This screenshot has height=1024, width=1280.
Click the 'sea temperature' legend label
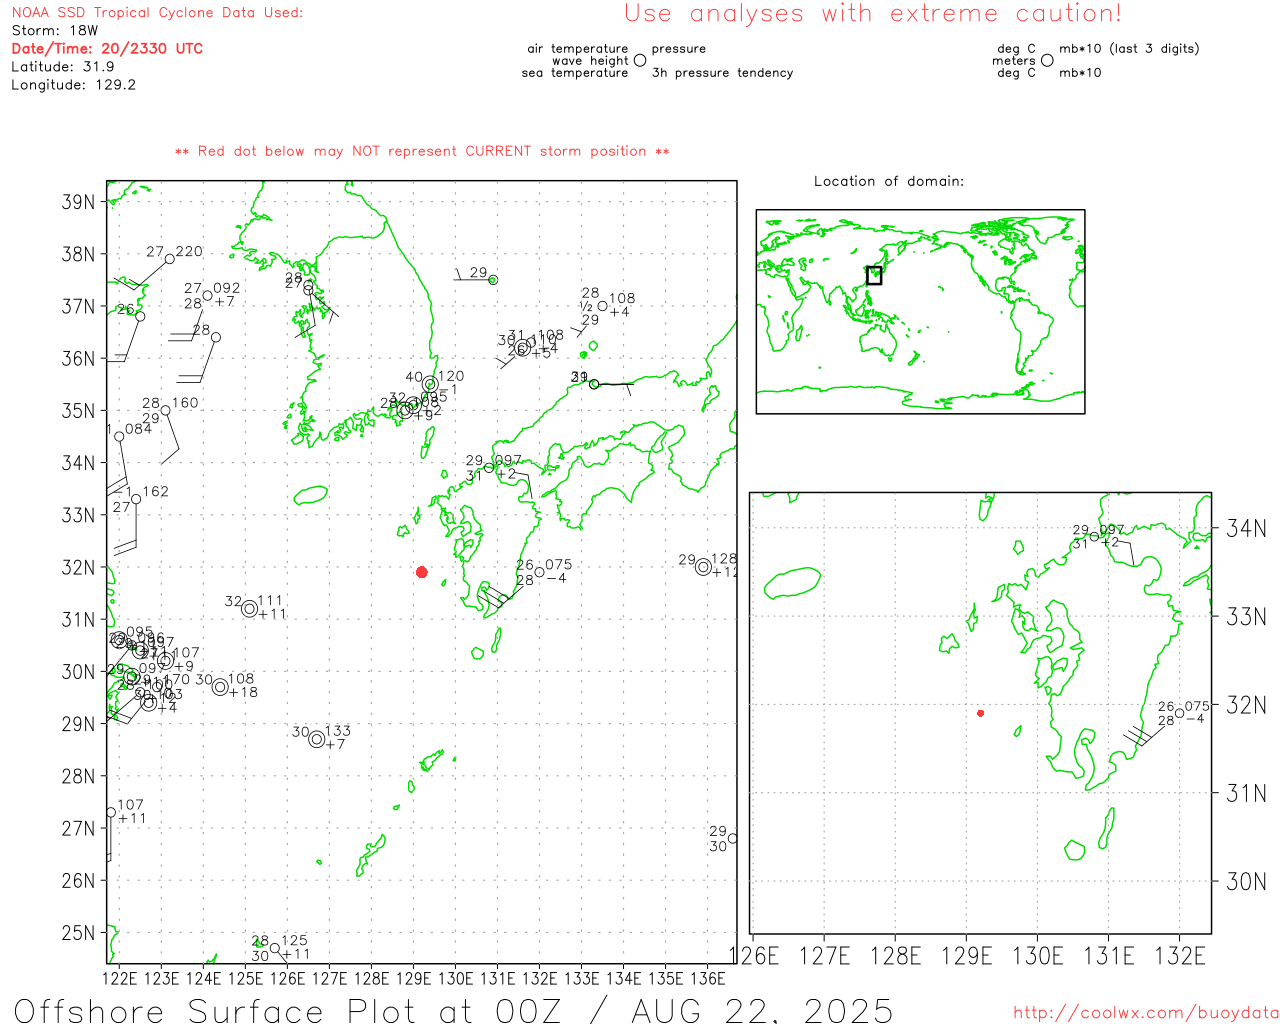575,73
